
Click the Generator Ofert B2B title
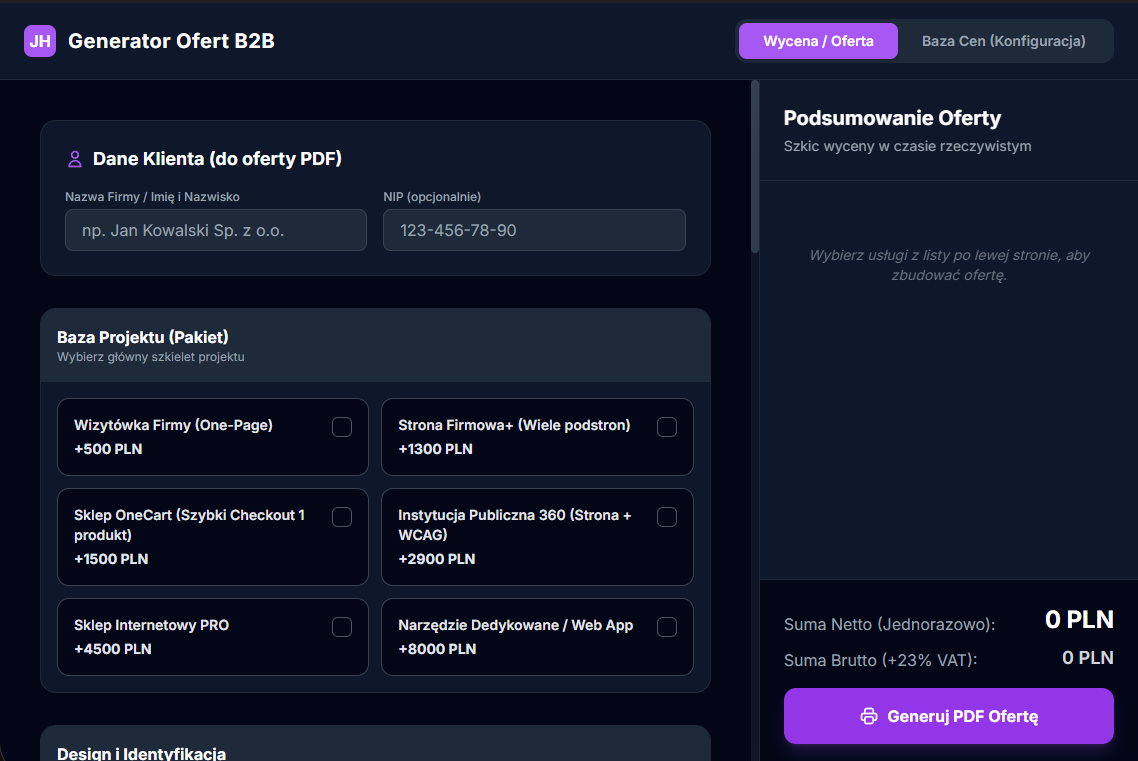pos(171,41)
